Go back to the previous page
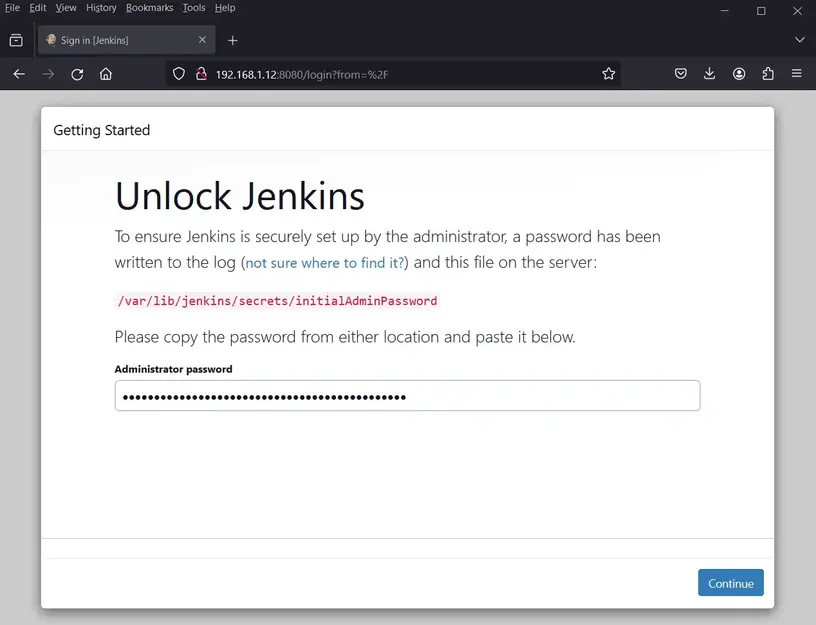Screen dimensions: 816x625 [19, 74]
